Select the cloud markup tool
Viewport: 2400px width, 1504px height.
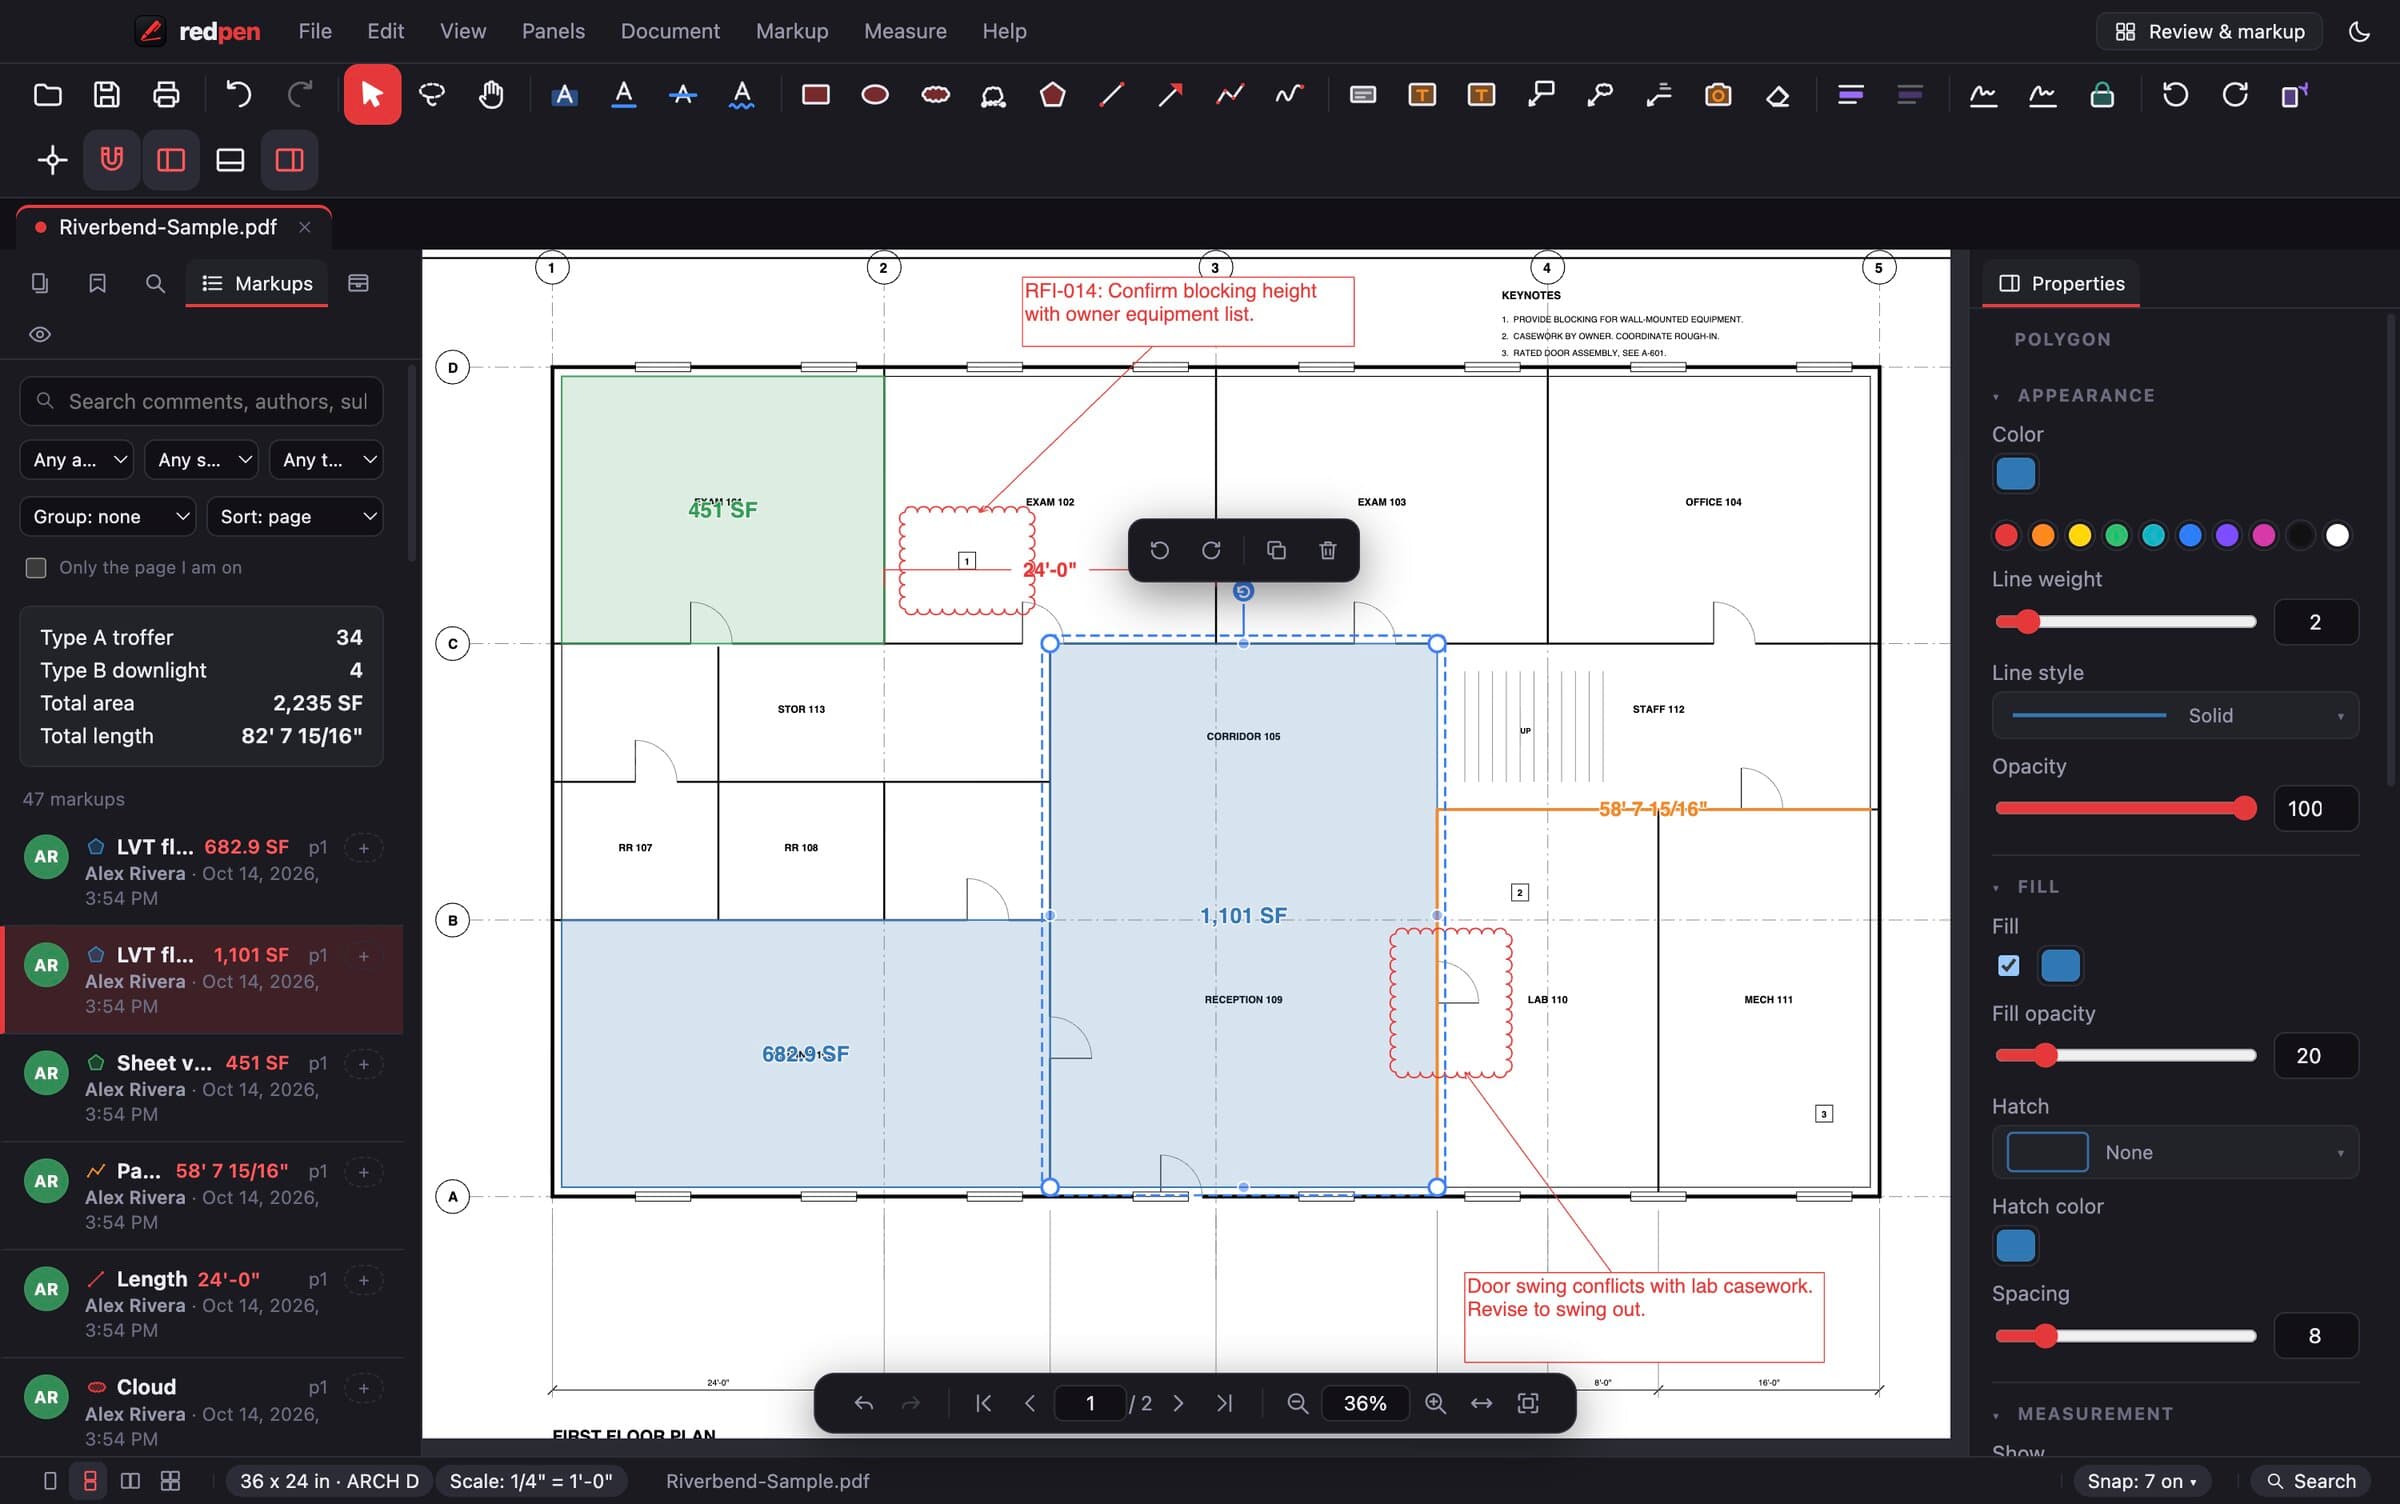click(x=935, y=95)
